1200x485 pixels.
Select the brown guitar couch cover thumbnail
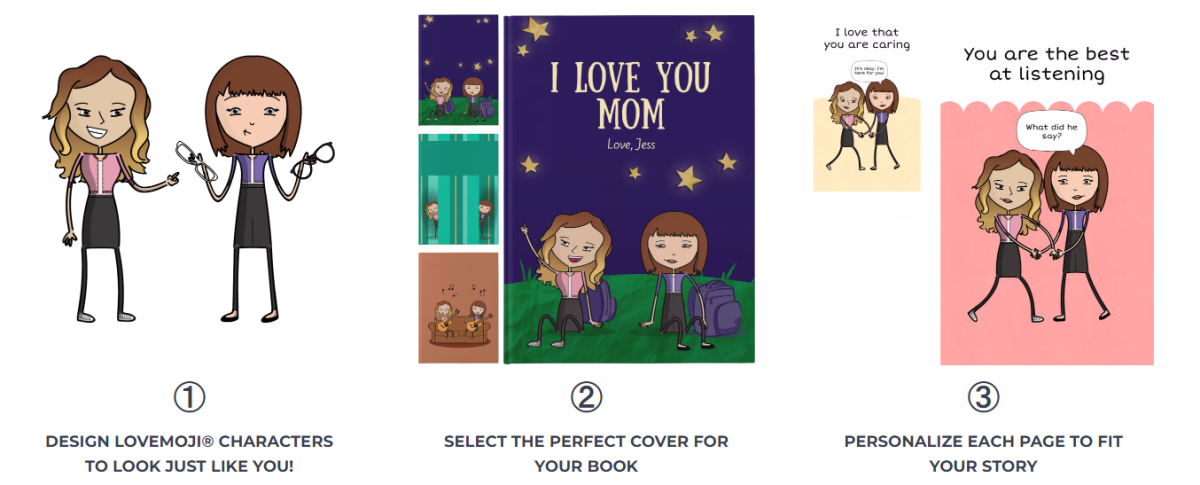(458, 308)
